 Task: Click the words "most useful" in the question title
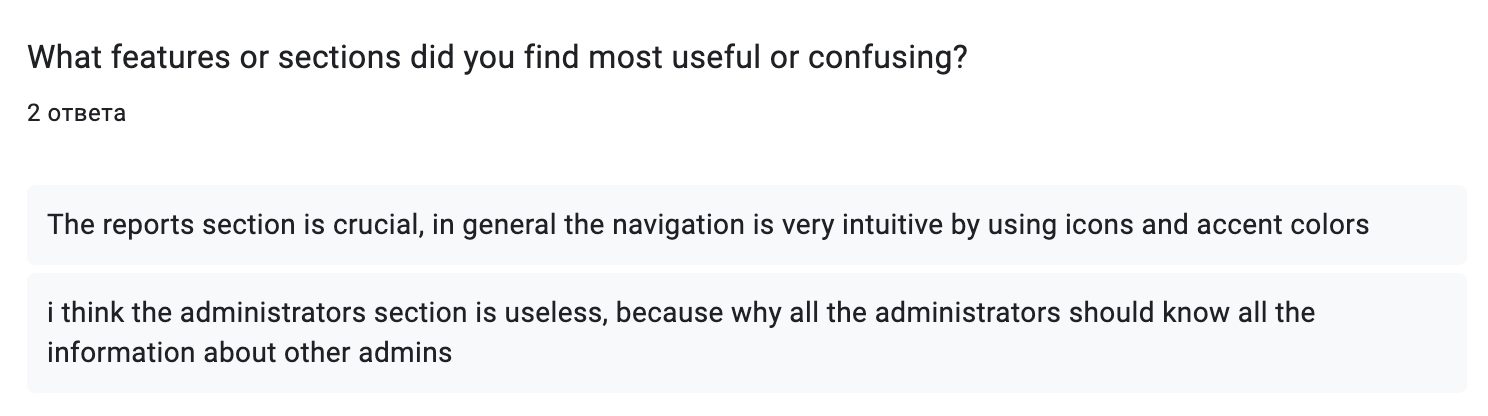pos(670,59)
